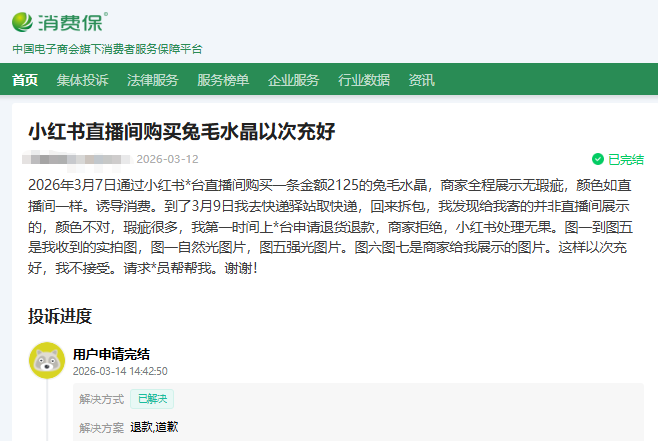Open the 法律服务 menu item
Screen dimensions: 658x441
[x=152, y=81]
